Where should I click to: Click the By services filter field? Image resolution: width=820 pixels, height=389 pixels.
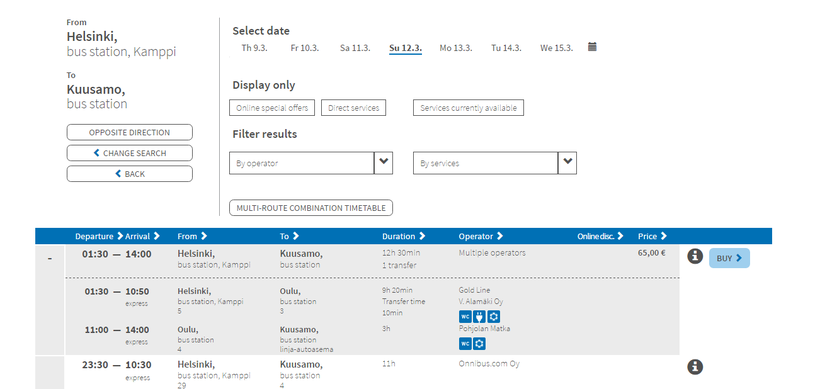point(486,163)
